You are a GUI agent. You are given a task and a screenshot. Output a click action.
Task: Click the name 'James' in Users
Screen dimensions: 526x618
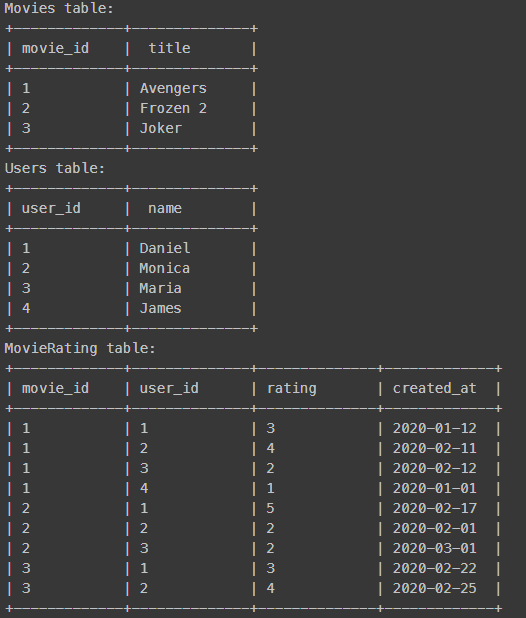pyautogui.click(x=160, y=308)
